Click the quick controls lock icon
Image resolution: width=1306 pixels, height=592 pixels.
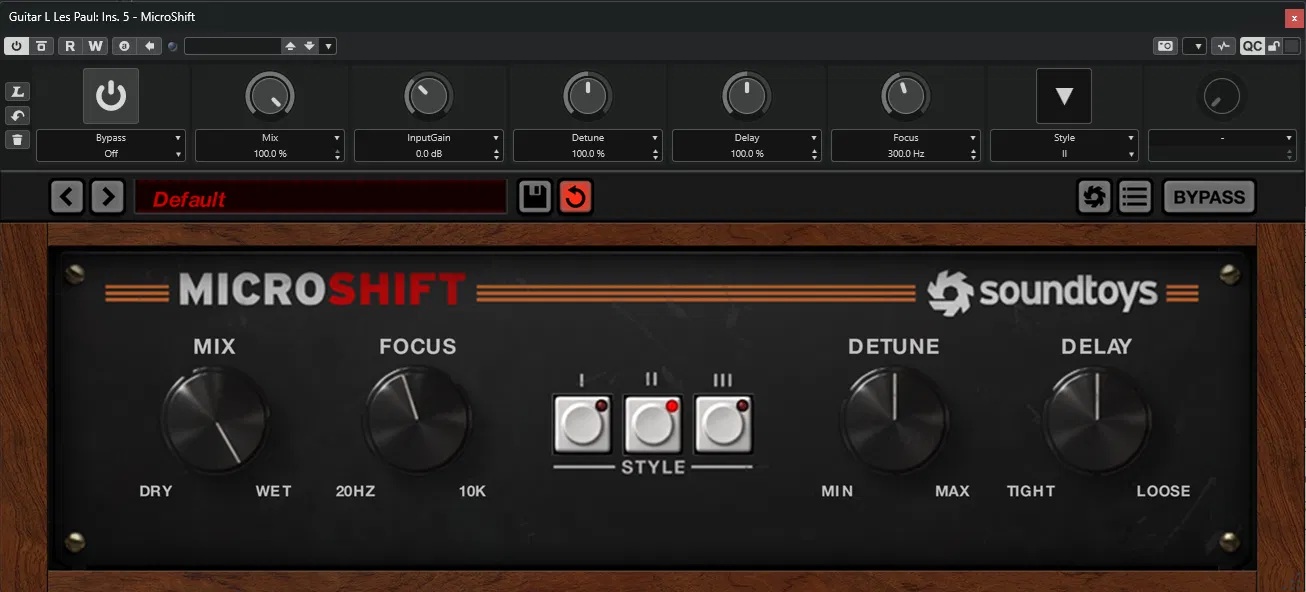tap(1275, 46)
